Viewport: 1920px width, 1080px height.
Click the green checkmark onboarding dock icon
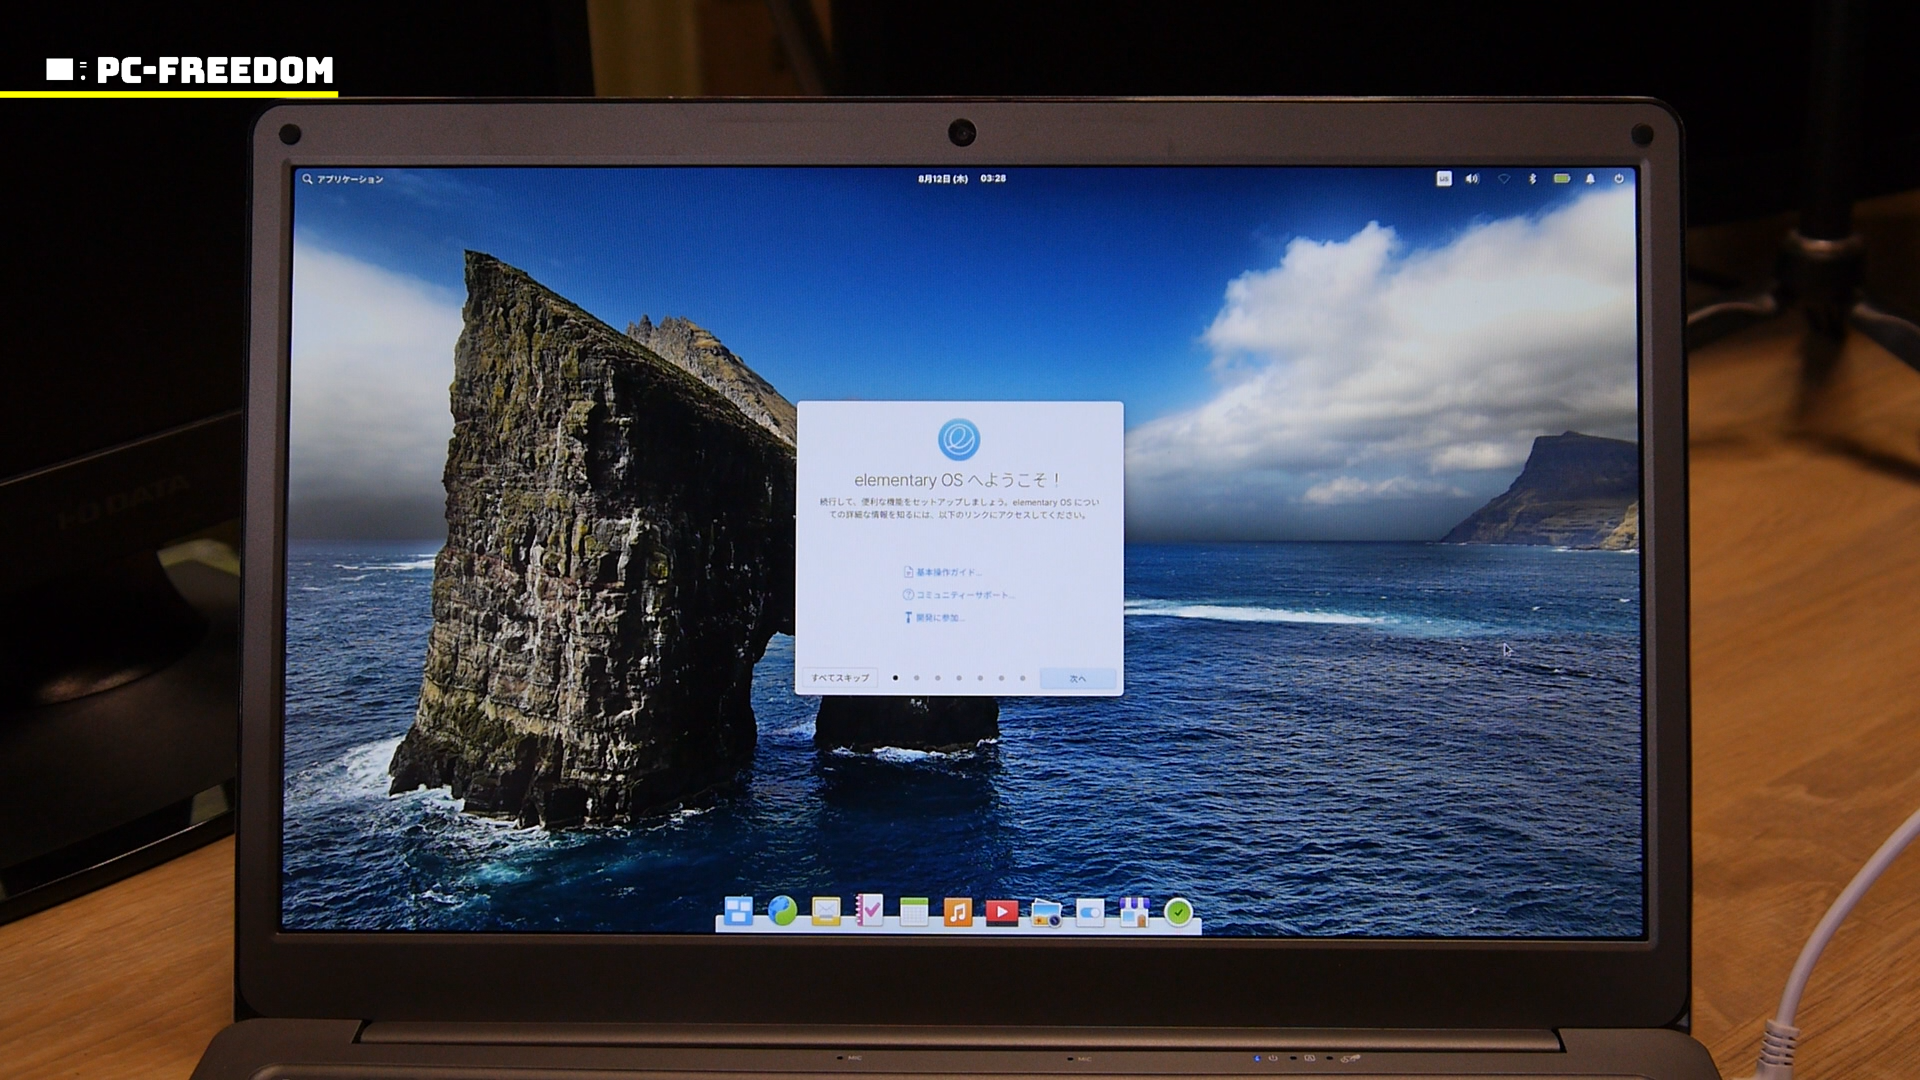pyautogui.click(x=1179, y=911)
